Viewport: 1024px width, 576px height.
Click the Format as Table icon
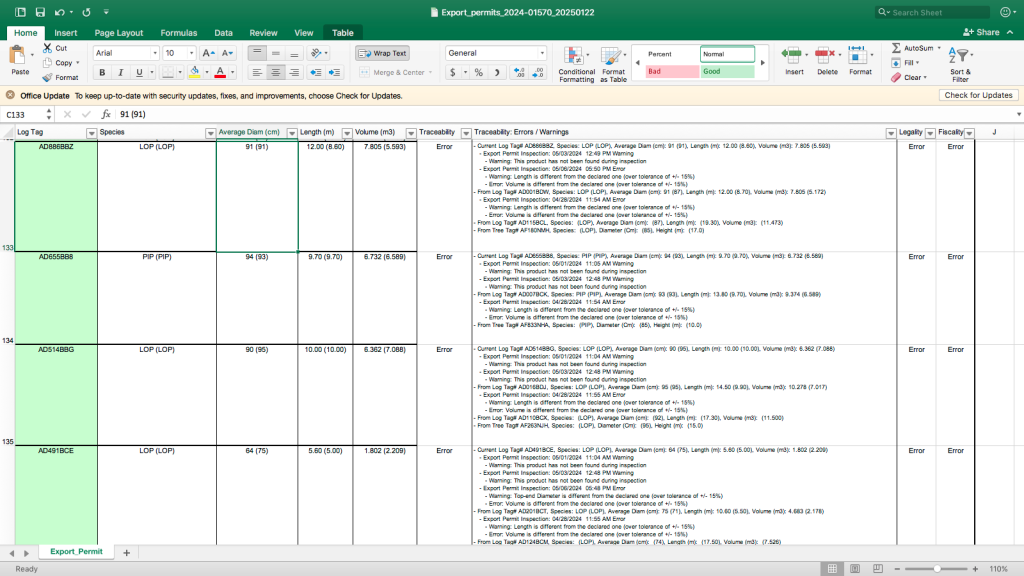pyautogui.click(x=613, y=61)
